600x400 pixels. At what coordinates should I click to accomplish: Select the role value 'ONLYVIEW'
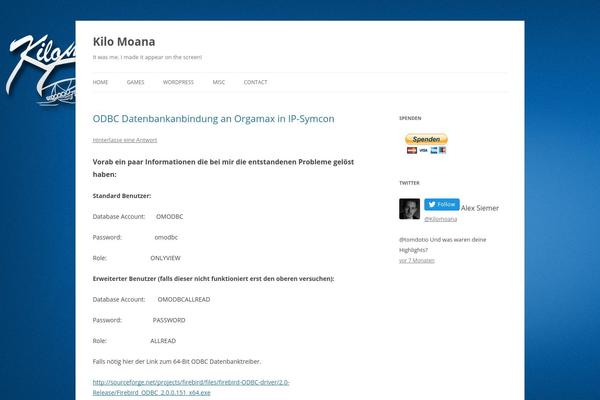click(x=165, y=258)
